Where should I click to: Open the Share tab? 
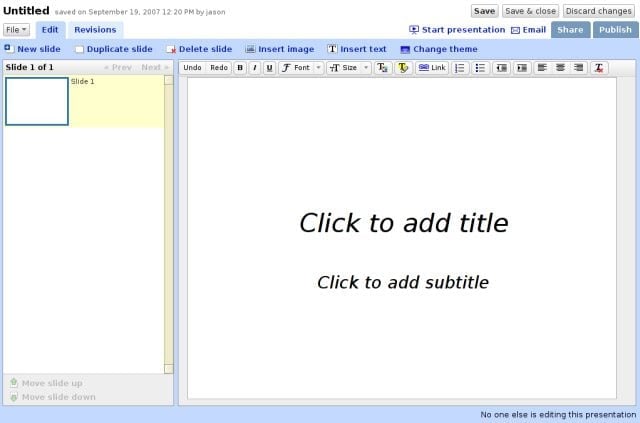tap(570, 30)
